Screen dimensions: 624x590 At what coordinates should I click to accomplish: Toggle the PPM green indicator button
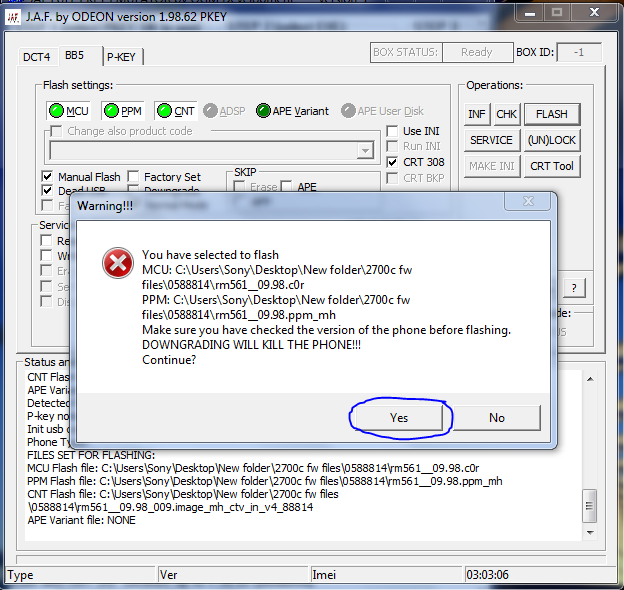click(x=123, y=111)
